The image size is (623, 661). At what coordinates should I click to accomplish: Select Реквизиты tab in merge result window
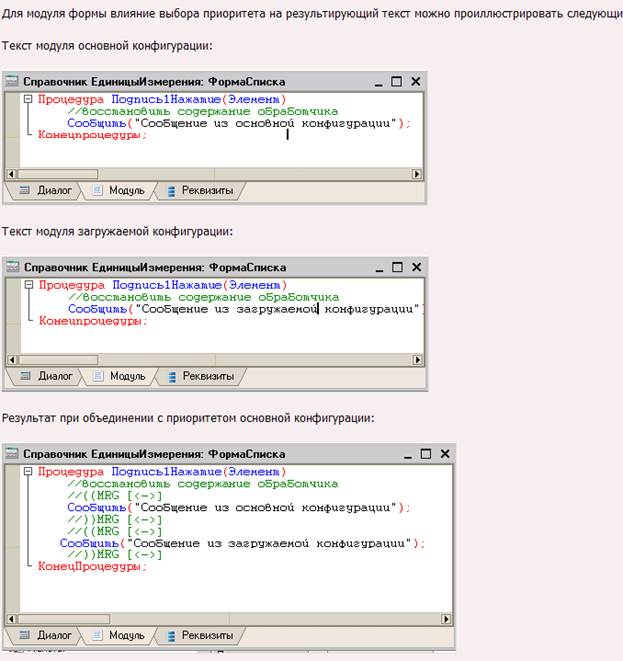[201, 635]
